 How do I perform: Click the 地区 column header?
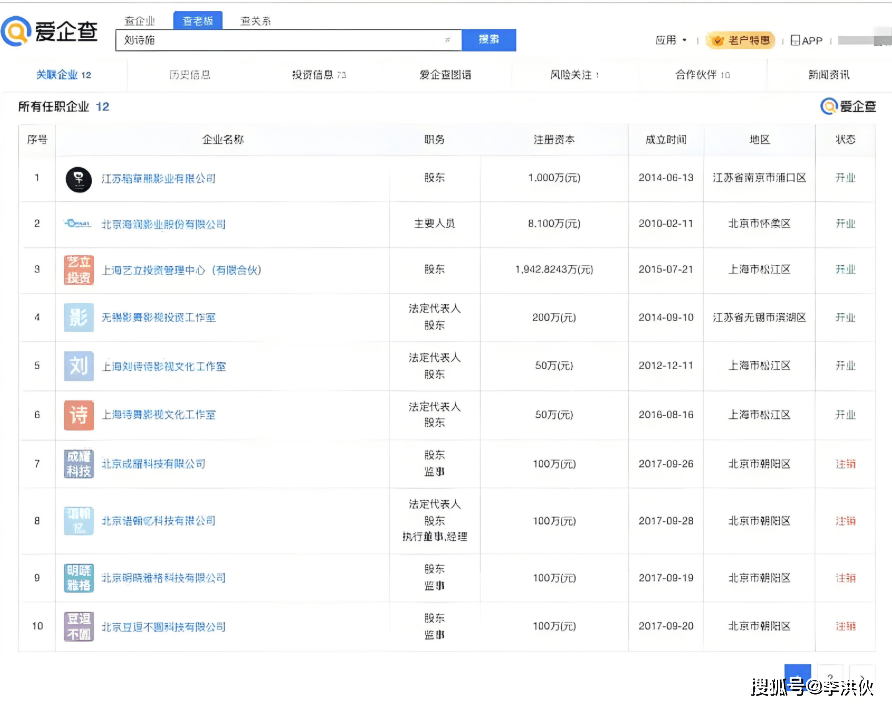pyautogui.click(x=759, y=139)
